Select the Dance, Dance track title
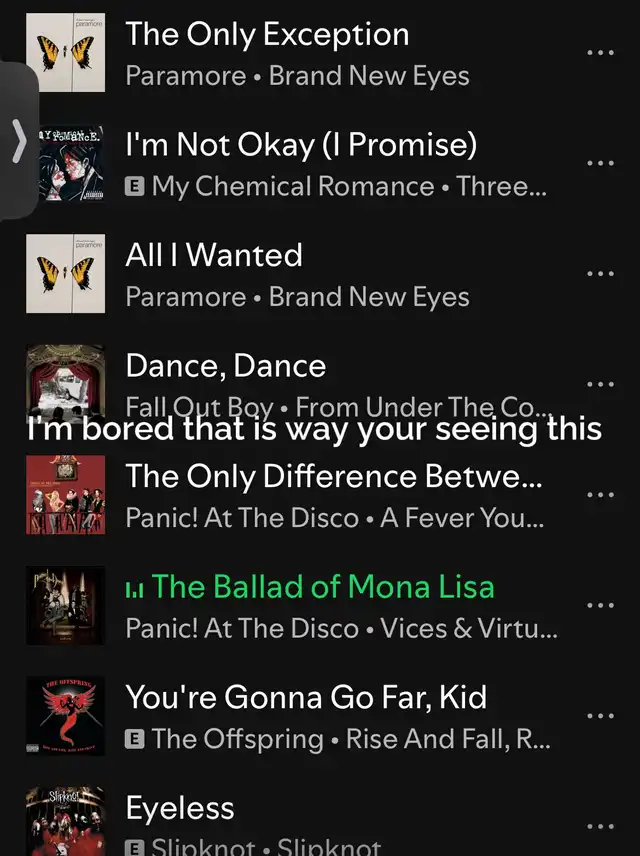 tap(226, 366)
